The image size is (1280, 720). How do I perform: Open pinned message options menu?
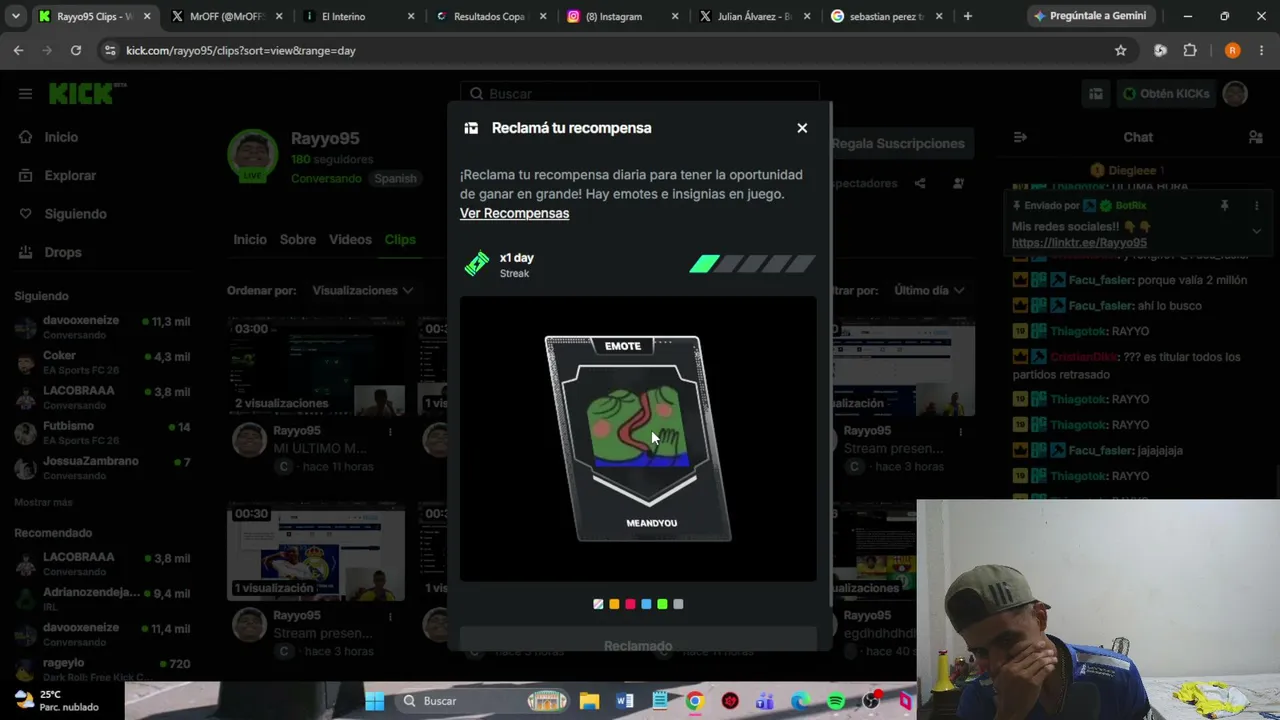pyautogui.click(x=1257, y=205)
